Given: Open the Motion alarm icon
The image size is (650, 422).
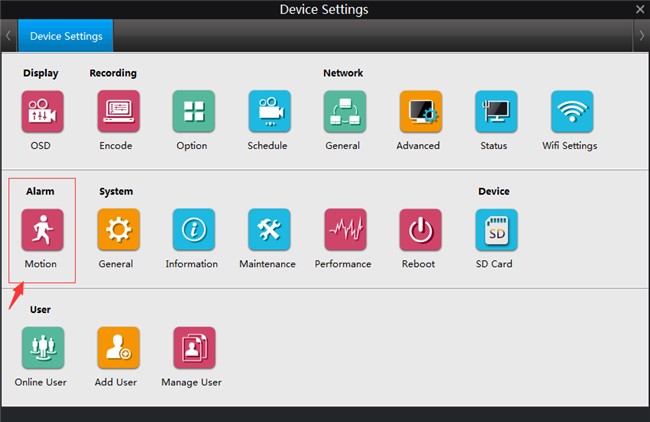Looking at the screenshot, I should click(42, 230).
